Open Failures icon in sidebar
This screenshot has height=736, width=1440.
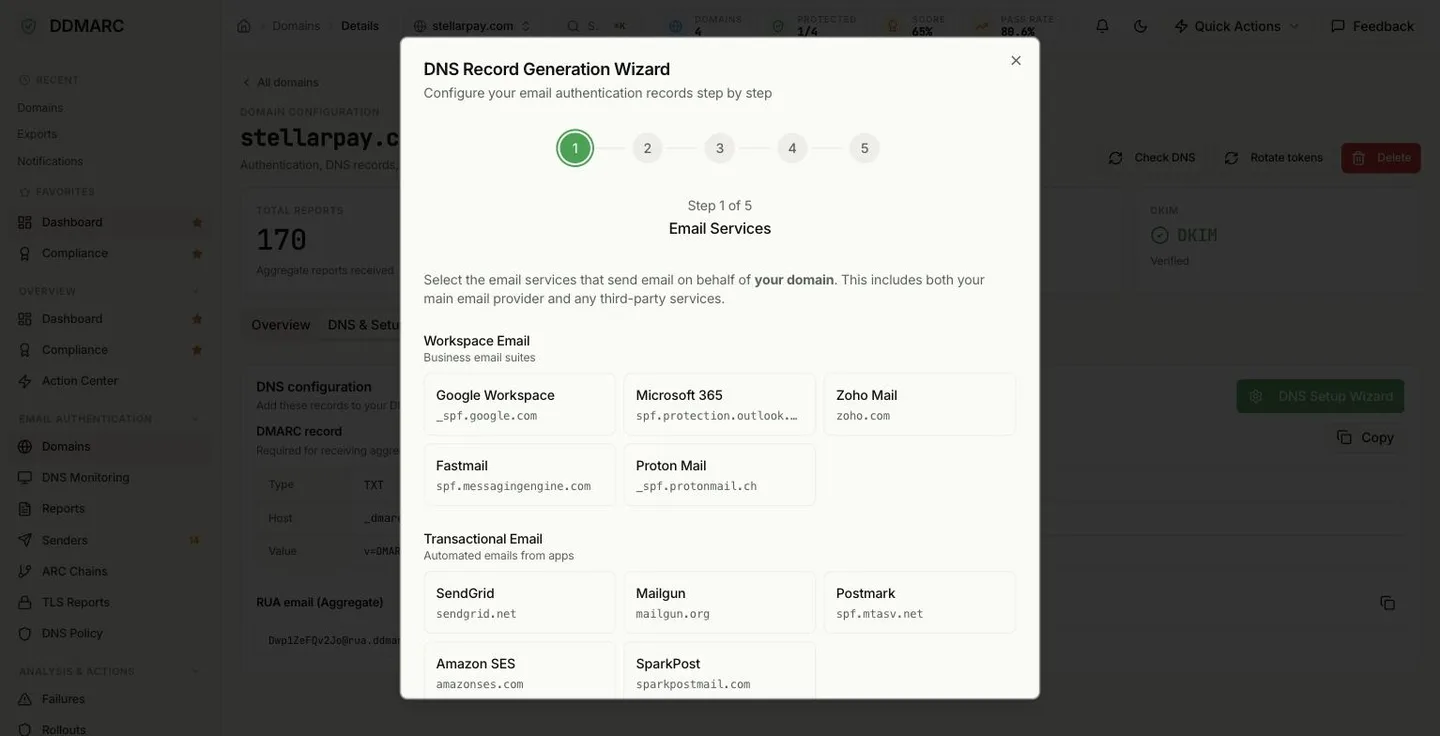point(25,699)
